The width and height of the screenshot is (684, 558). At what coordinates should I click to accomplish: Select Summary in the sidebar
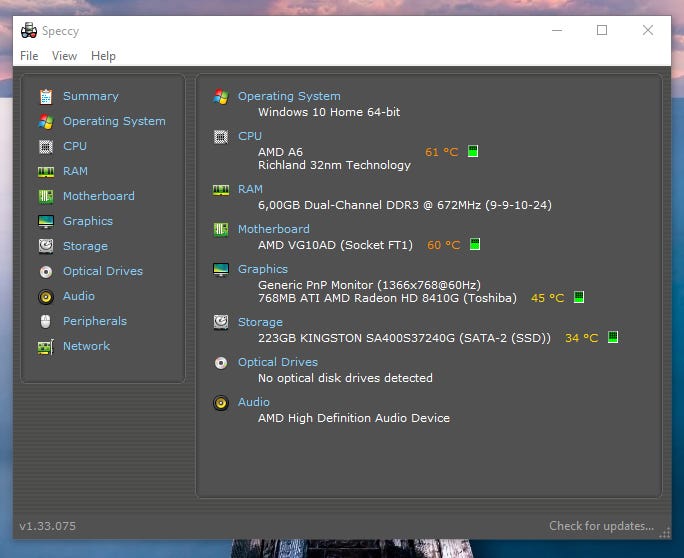(91, 96)
